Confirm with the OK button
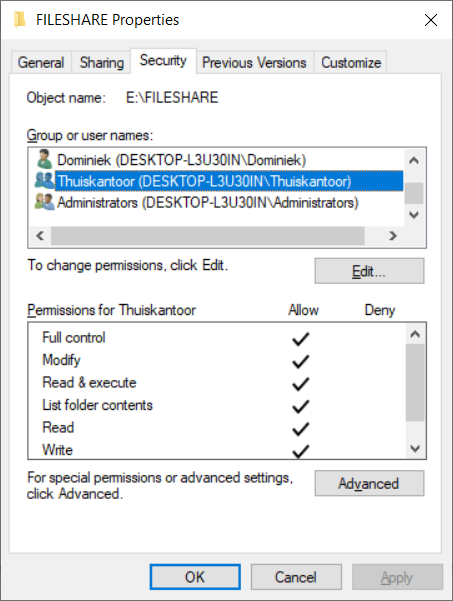The height and width of the screenshot is (601, 453). [195, 577]
